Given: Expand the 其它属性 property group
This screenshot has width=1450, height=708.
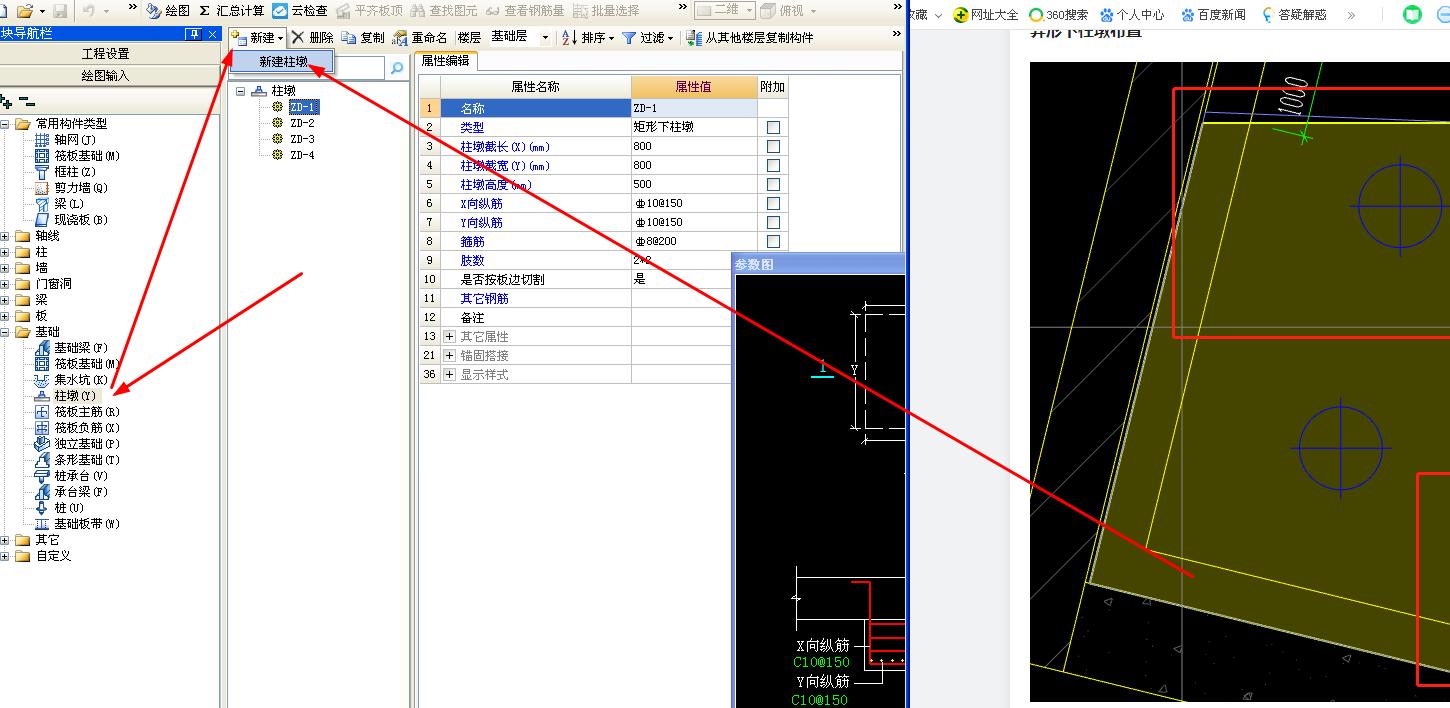Looking at the screenshot, I should (450, 336).
